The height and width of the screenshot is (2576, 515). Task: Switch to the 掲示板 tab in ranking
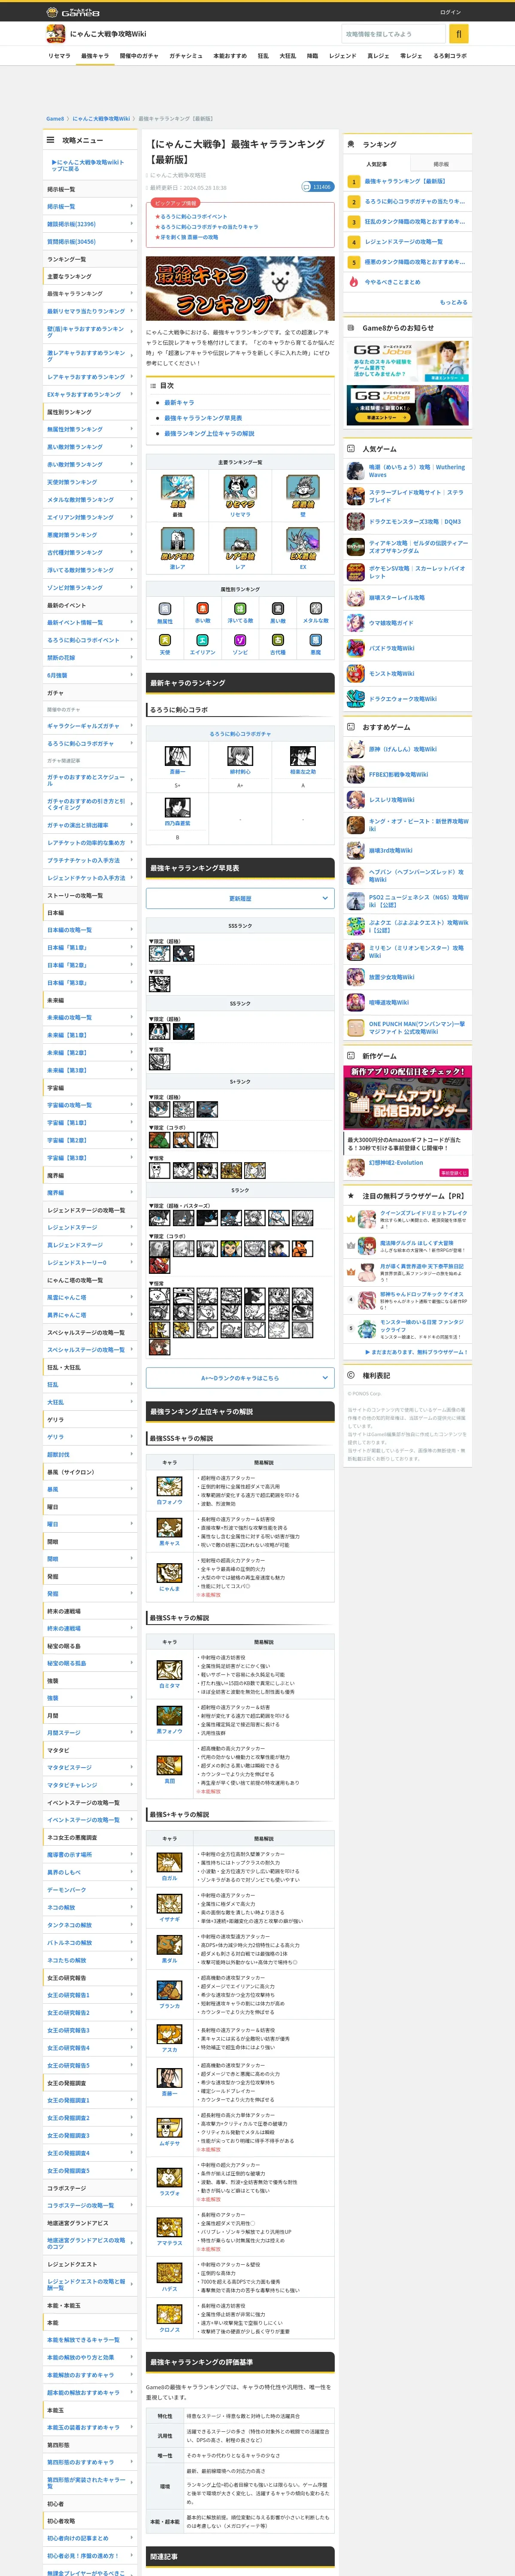point(441,164)
